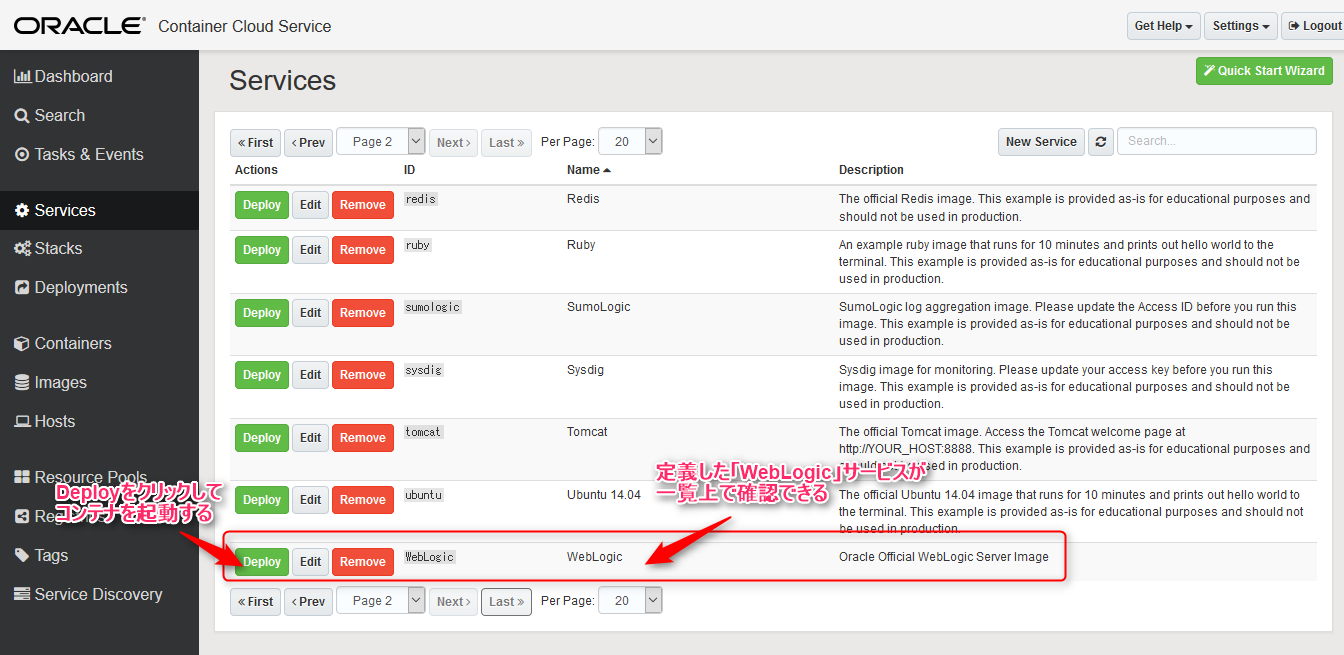Click bottom Last page button

(506, 602)
